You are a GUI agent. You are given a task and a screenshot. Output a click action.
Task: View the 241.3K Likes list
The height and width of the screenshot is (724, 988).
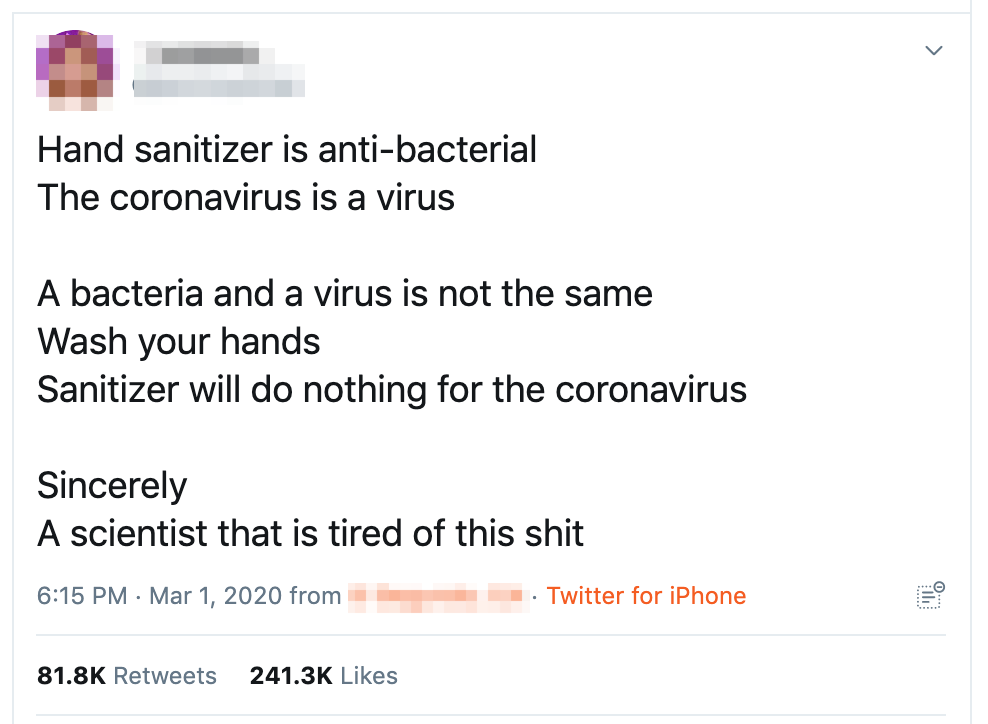pos(323,675)
